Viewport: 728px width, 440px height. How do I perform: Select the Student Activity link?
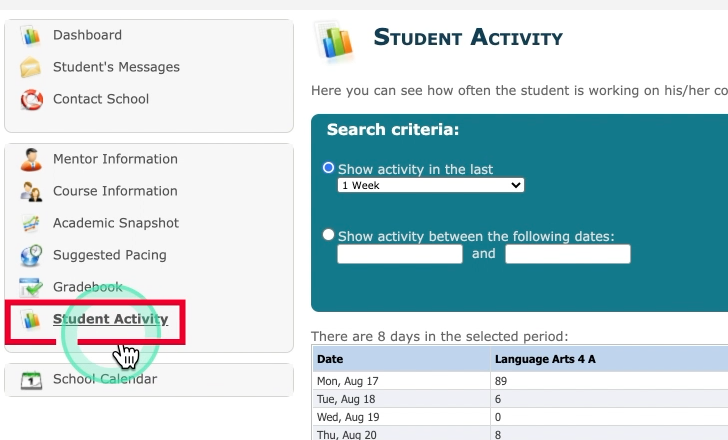110,319
